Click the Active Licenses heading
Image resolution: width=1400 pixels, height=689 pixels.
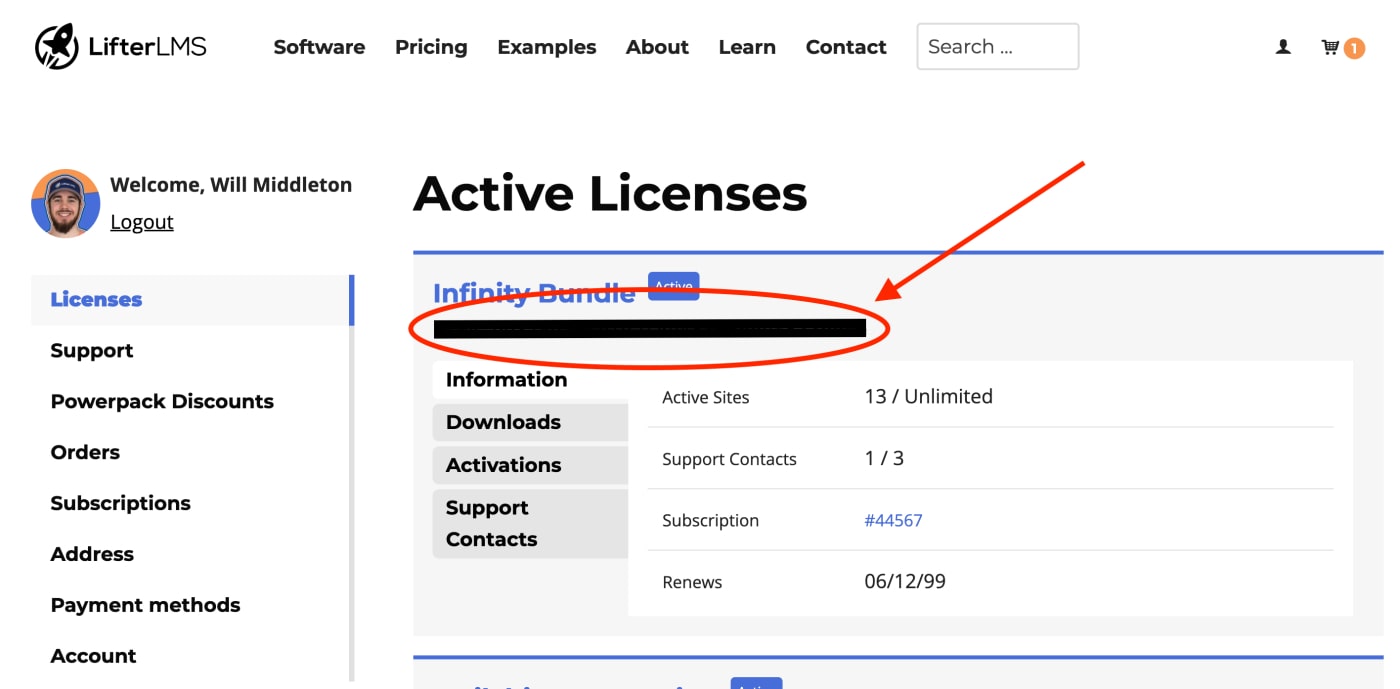point(610,193)
